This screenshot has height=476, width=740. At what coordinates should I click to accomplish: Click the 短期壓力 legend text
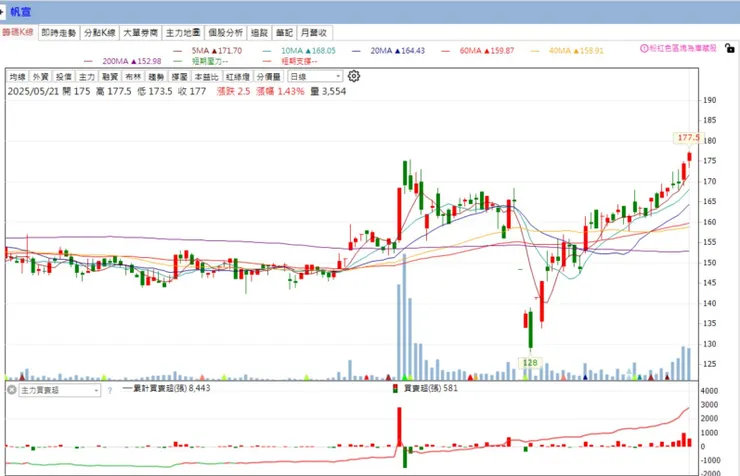pos(210,61)
